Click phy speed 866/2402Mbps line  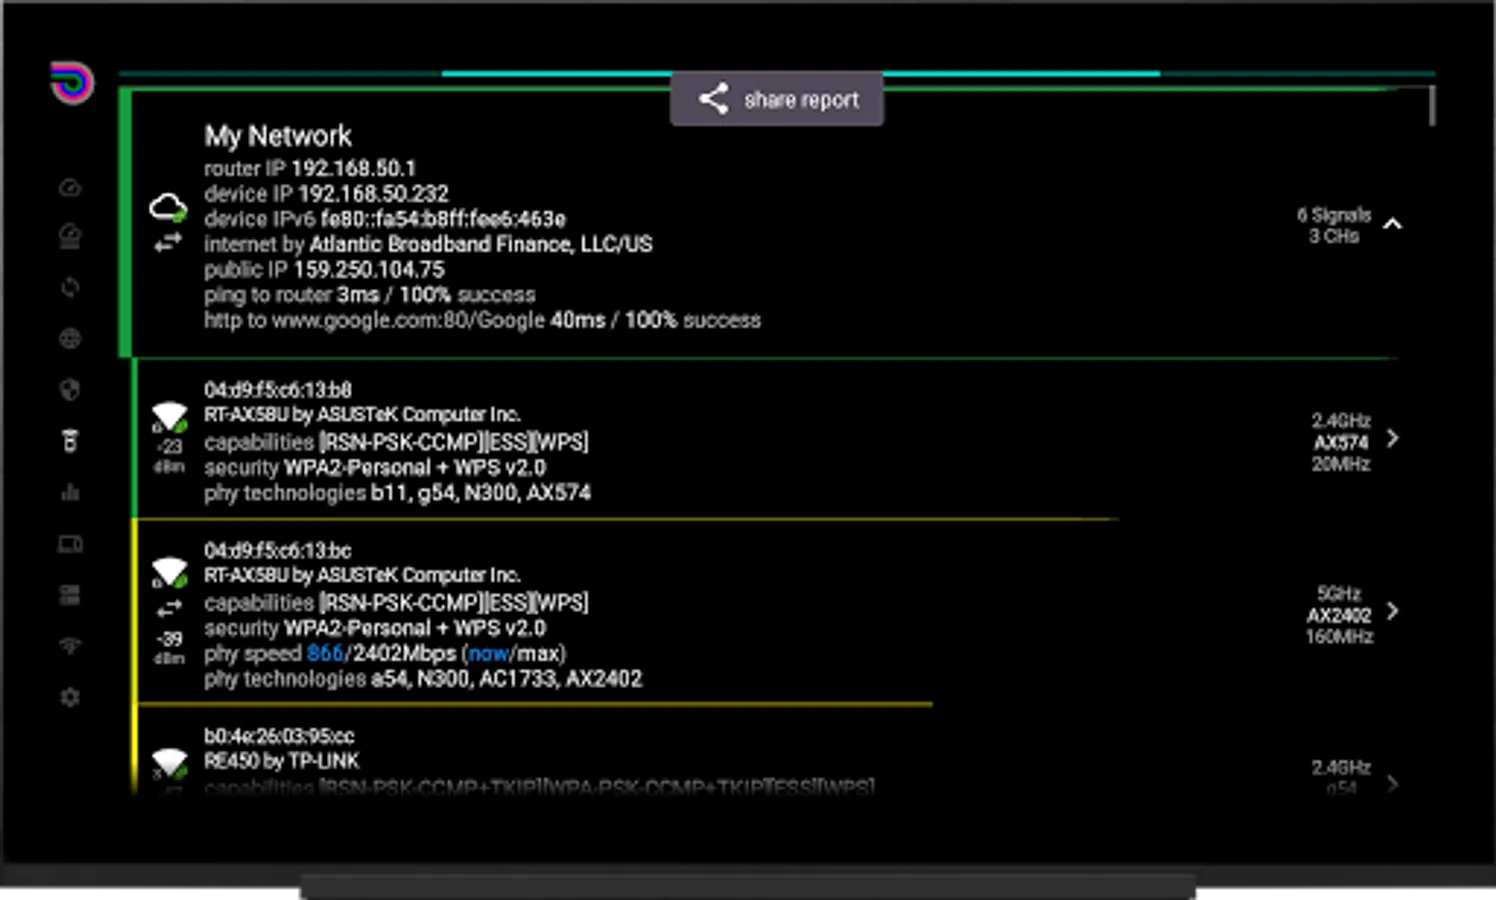tap(385, 653)
